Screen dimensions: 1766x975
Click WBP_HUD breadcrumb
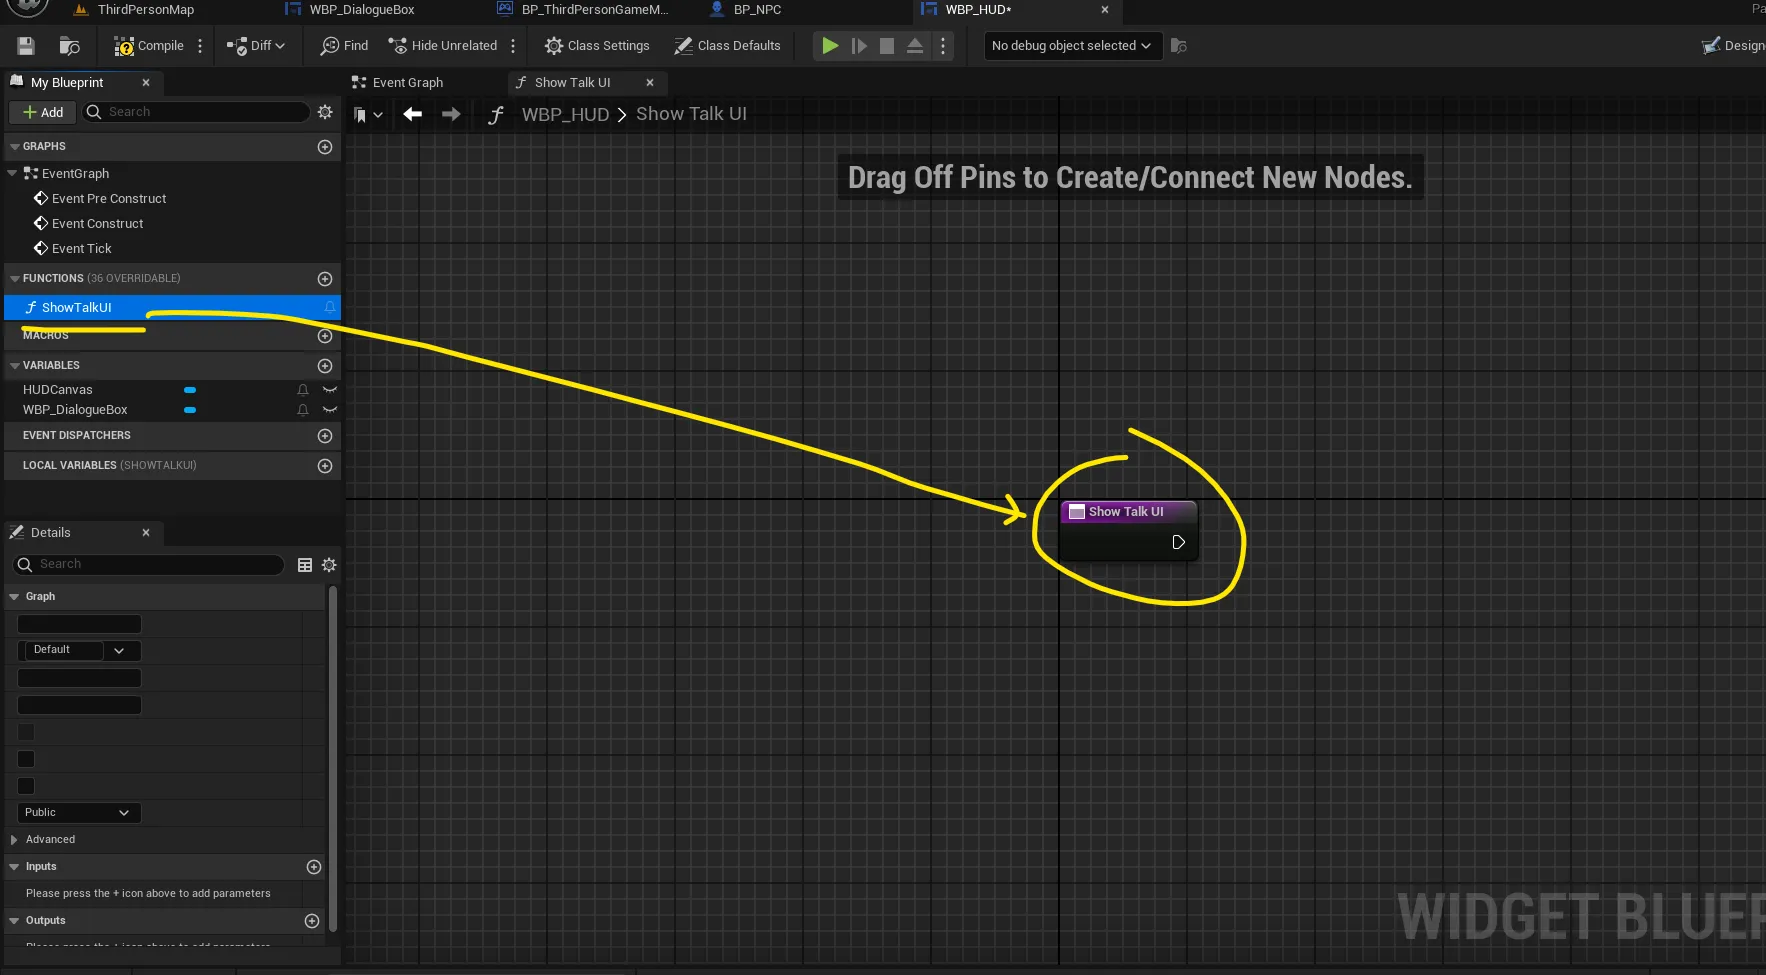tap(565, 115)
